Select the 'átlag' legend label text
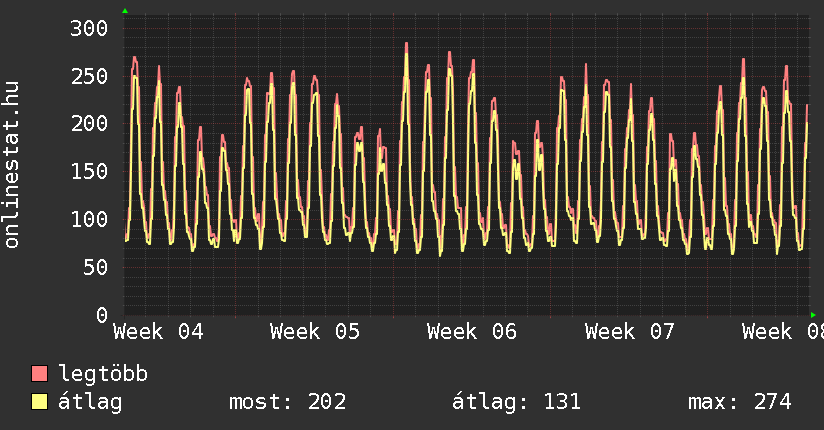824x430 pixels. (x=90, y=402)
